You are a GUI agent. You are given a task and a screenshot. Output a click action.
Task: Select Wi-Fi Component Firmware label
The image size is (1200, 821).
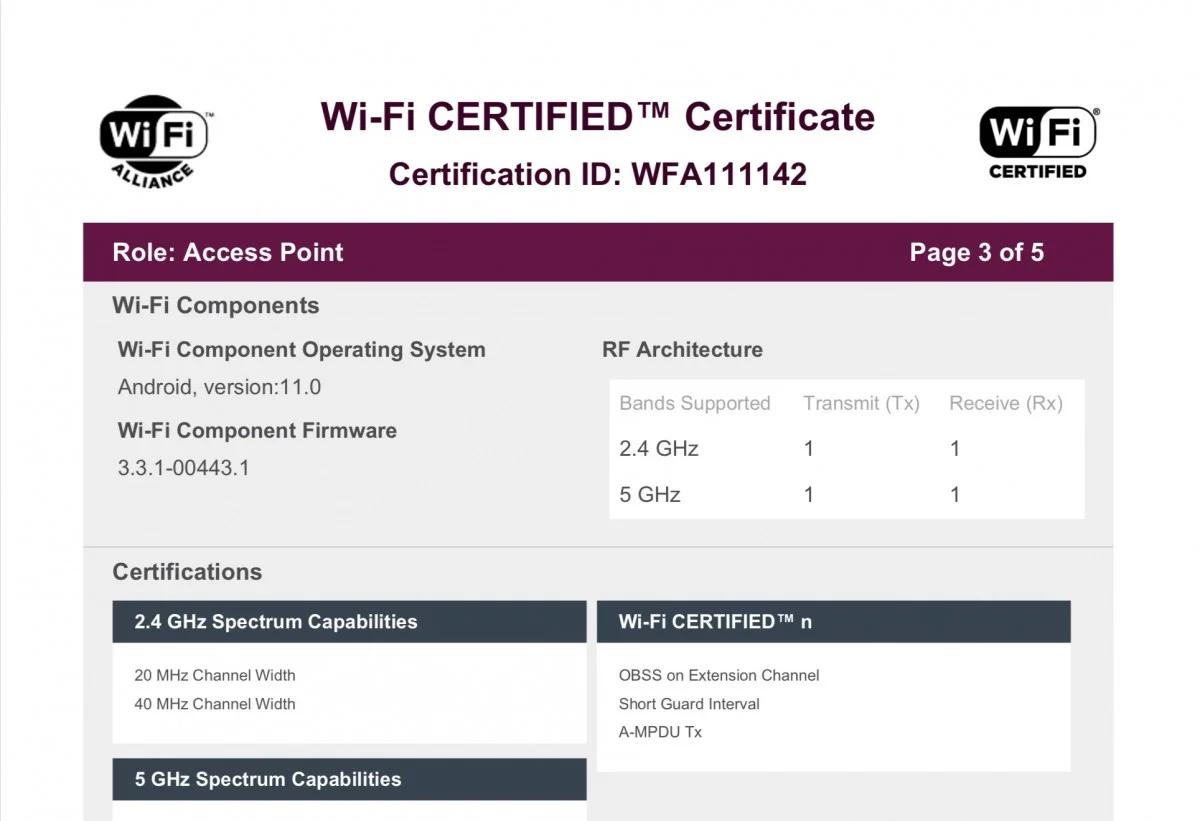[257, 431]
